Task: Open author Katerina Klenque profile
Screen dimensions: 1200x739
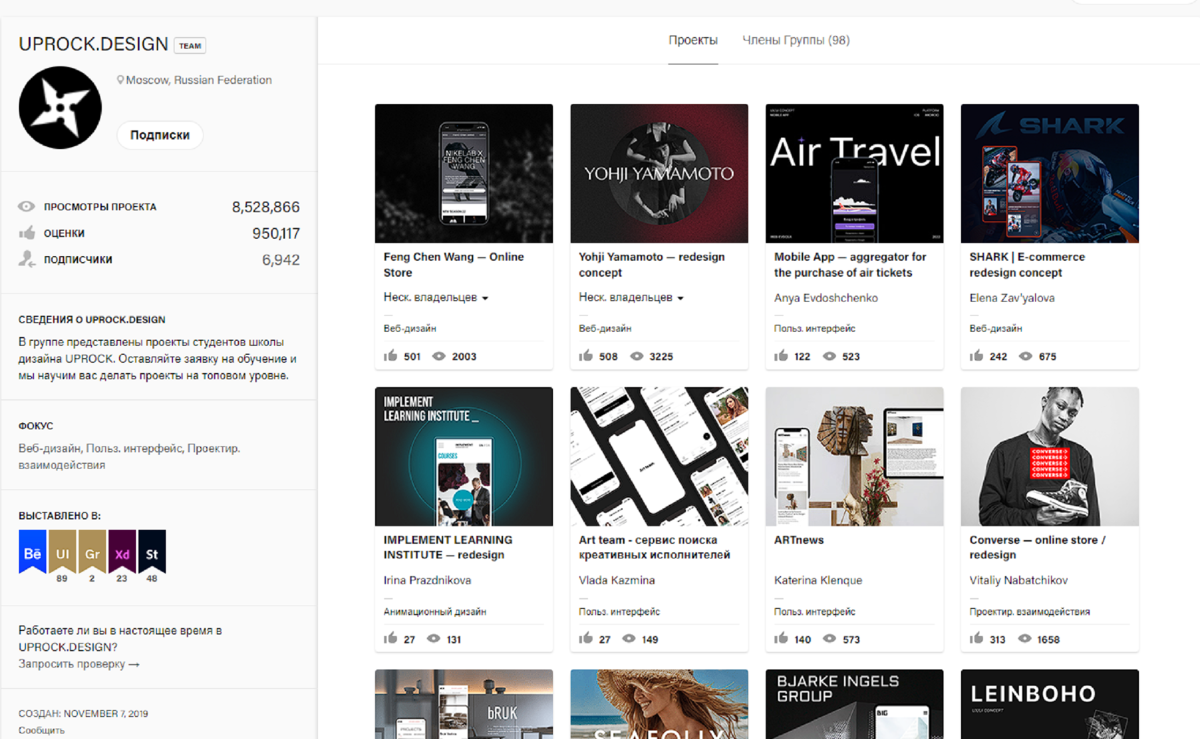Action: tap(818, 580)
